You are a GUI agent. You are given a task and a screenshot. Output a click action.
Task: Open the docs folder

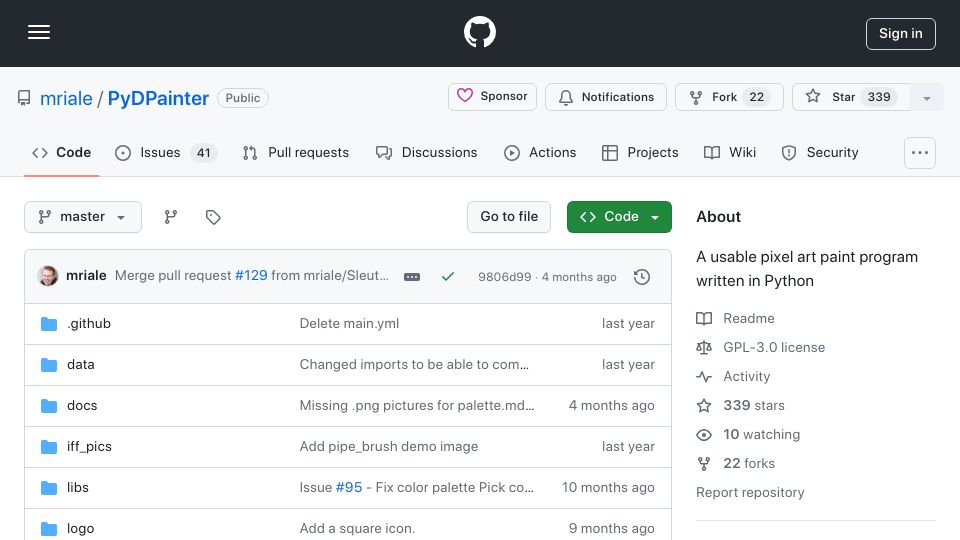click(82, 405)
